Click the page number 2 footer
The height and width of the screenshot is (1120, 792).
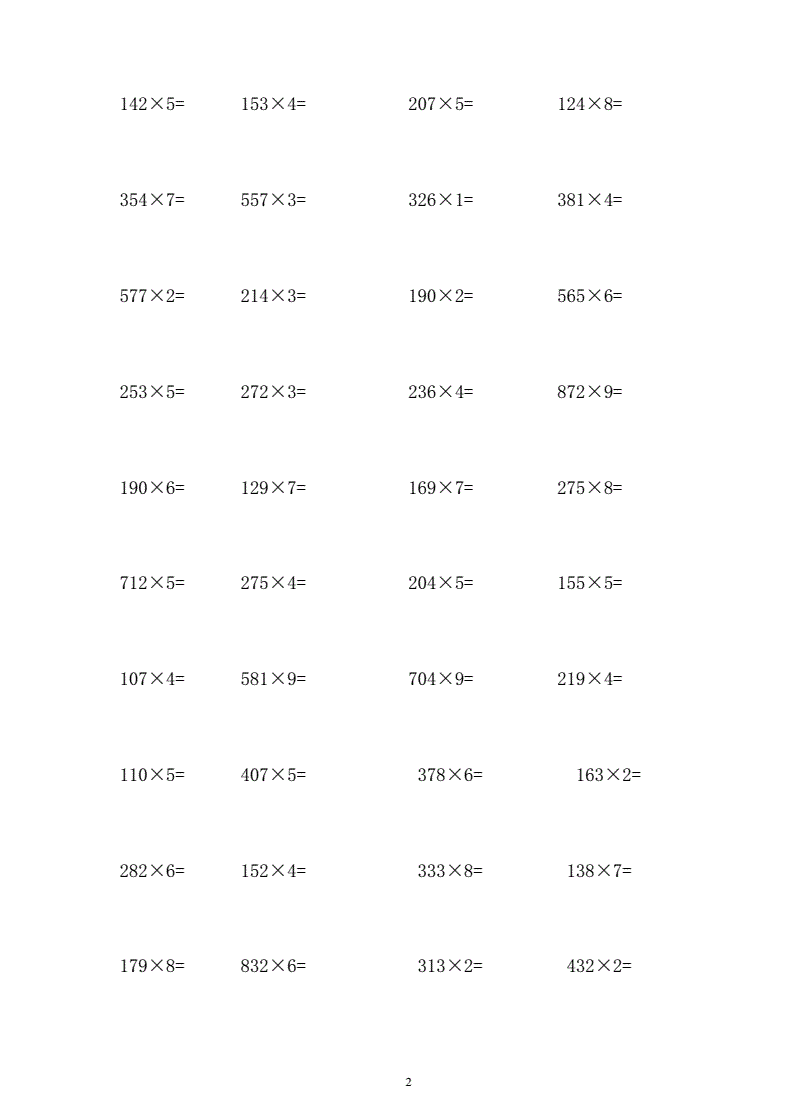pos(408,1082)
